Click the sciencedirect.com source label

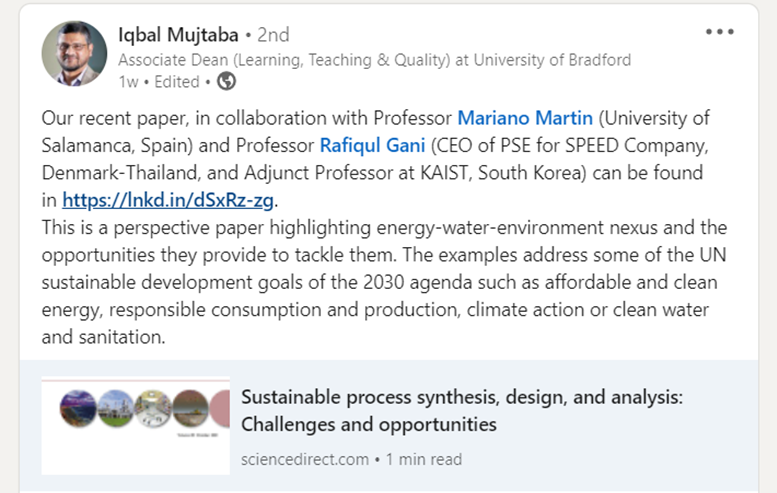pyautogui.click(x=305, y=459)
